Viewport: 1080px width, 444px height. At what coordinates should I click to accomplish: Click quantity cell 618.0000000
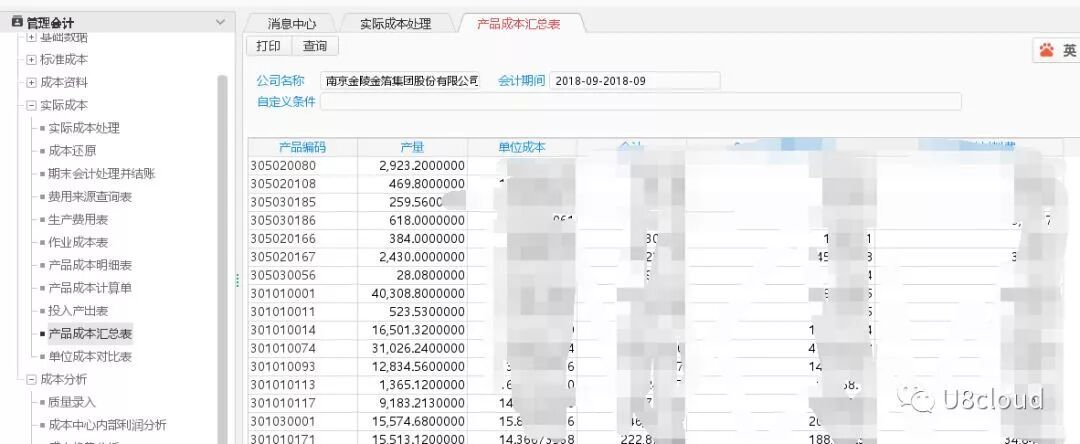tap(426, 221)
